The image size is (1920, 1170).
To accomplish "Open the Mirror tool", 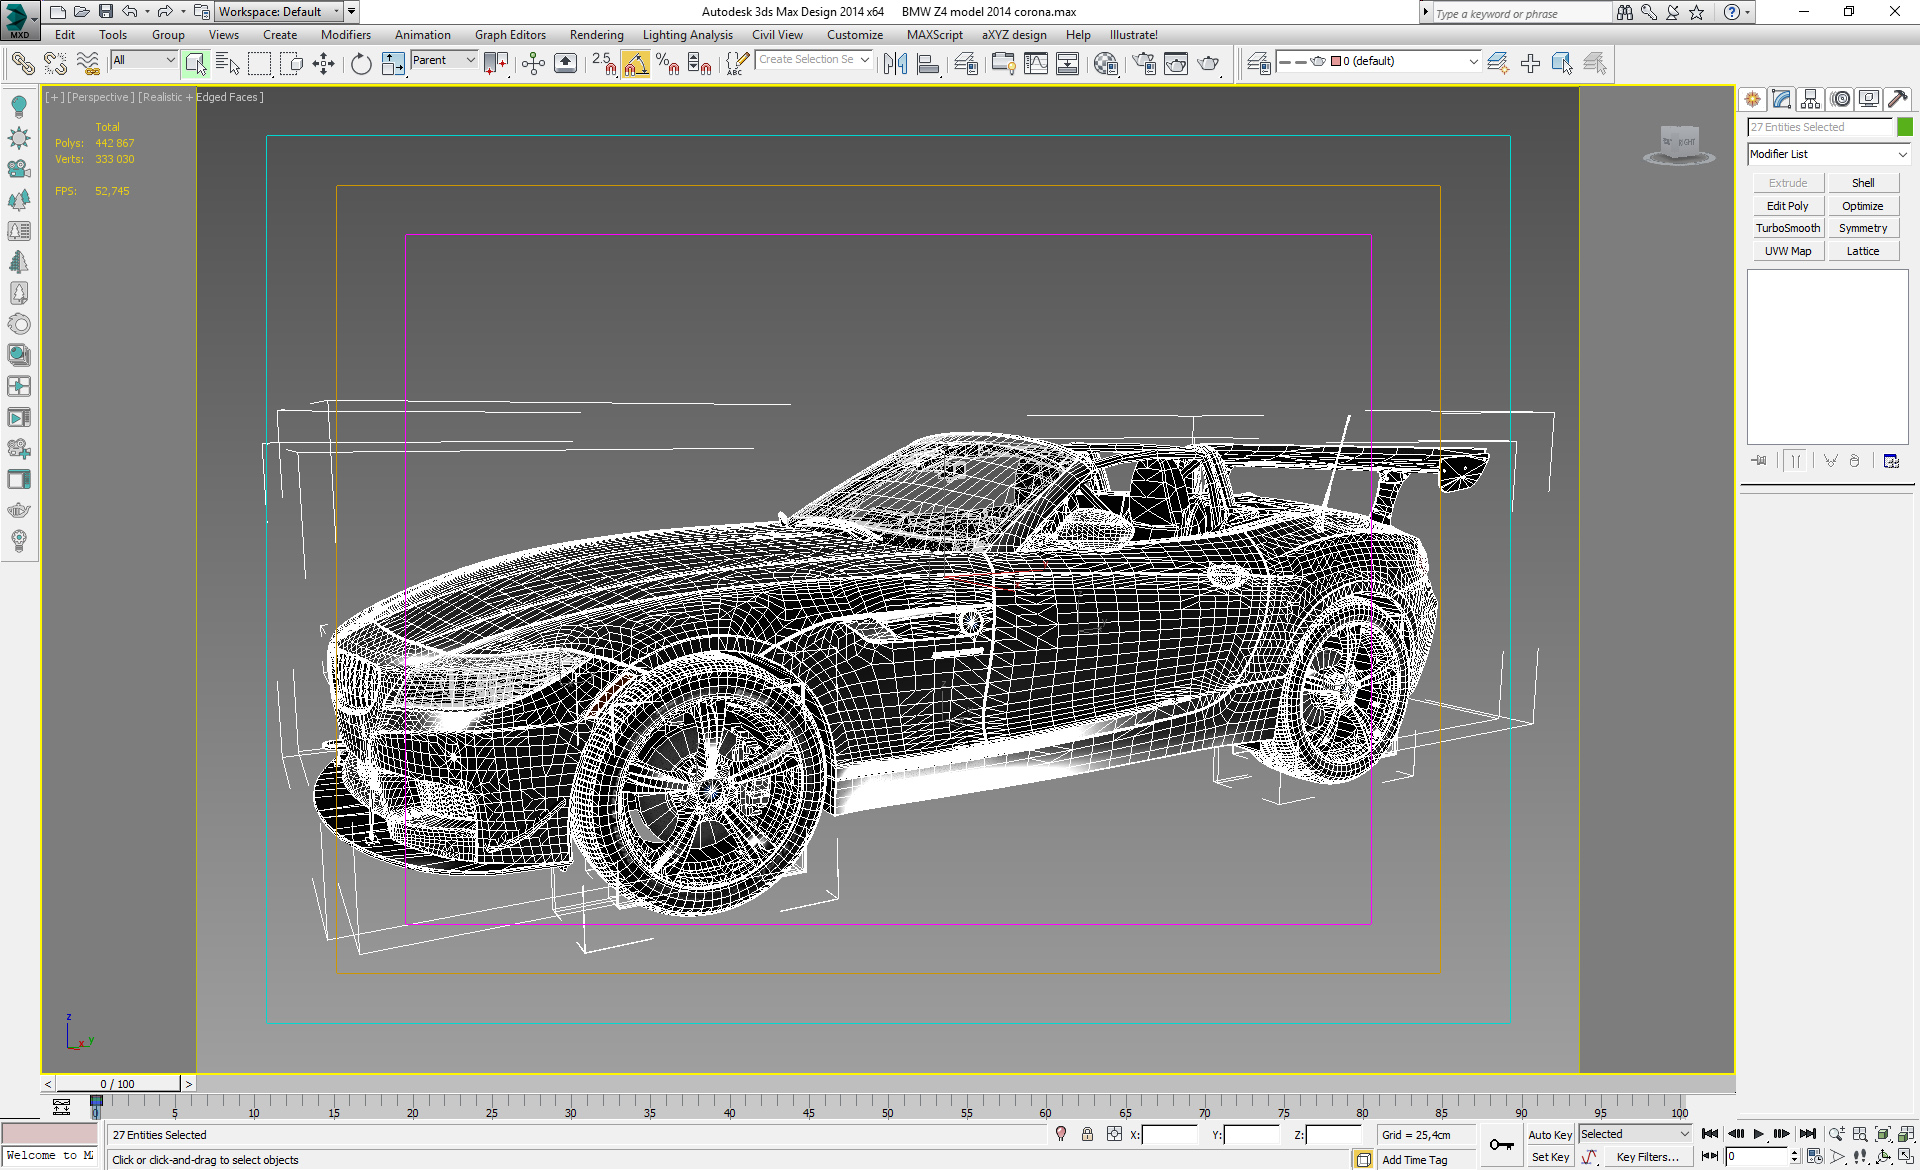I will pos(895,64).
